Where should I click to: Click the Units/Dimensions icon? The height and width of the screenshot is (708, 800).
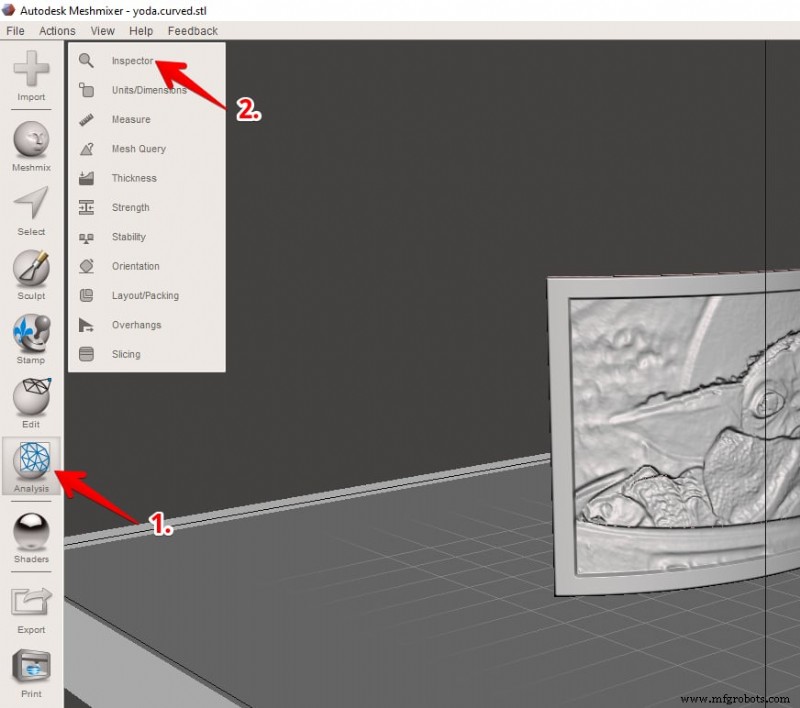point(86,90)
